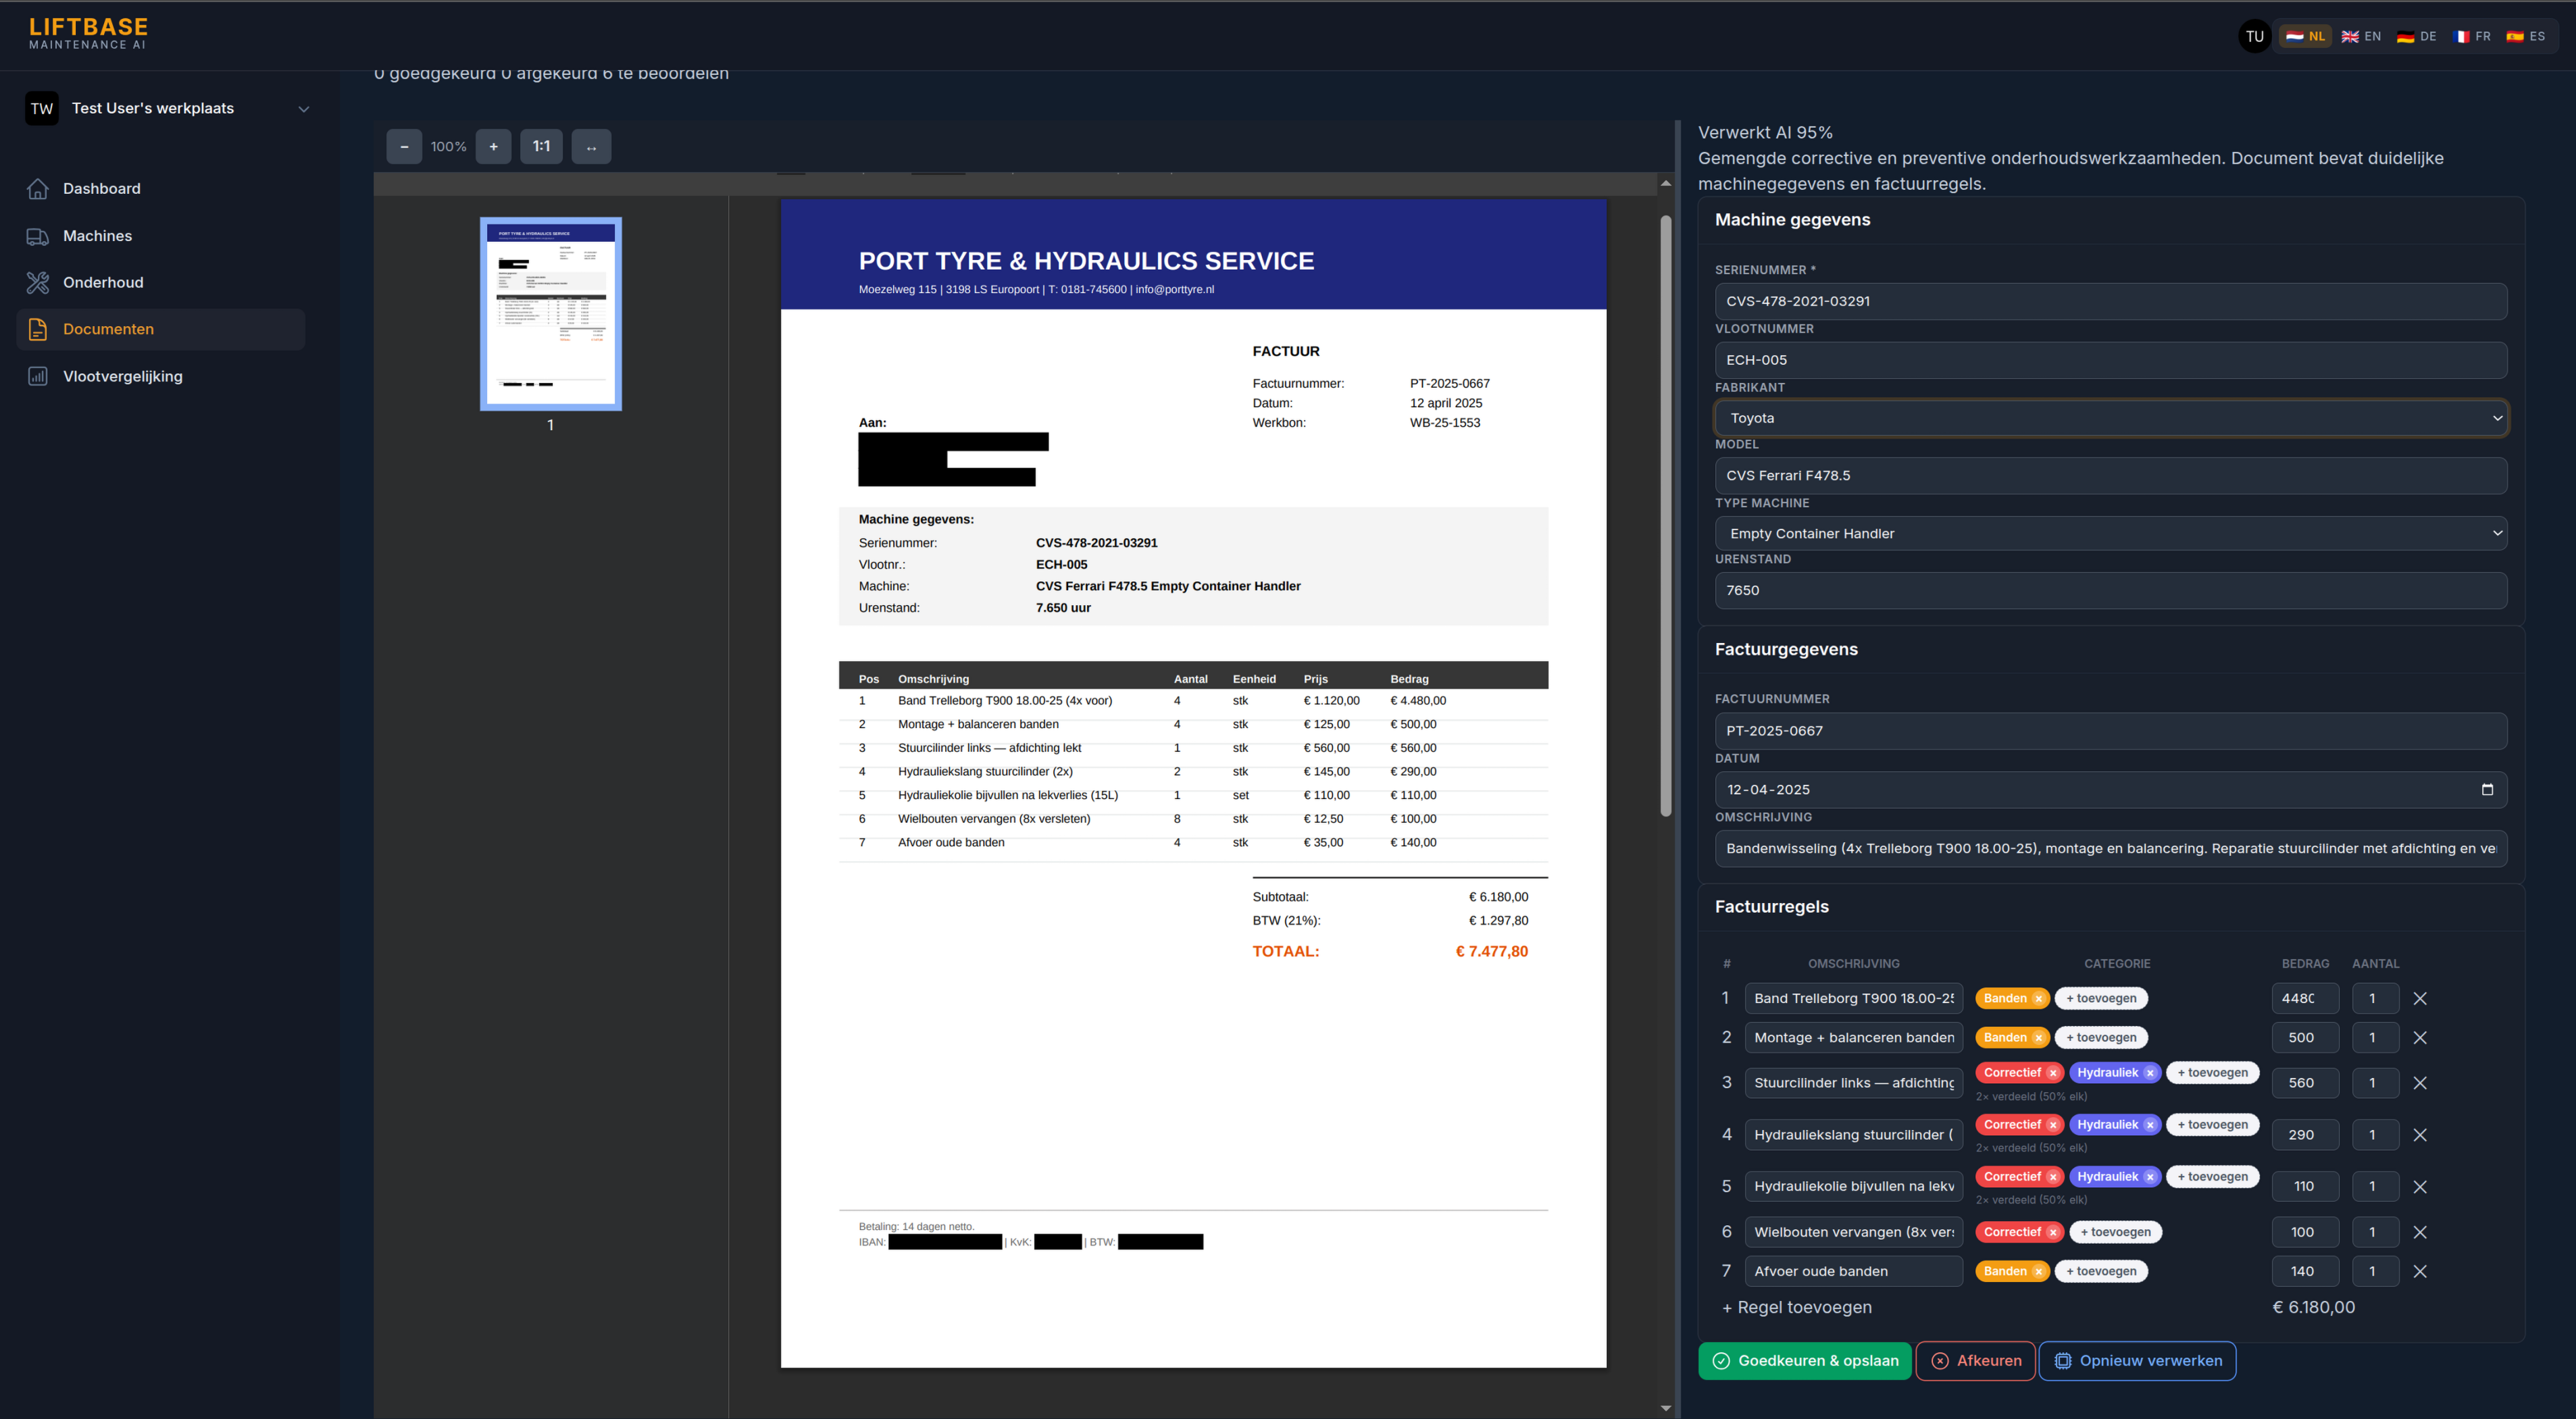Delete invoice line 3 with X icon
This screenshot has height=1419, width=2576.
click(x=2420, y=1083)
